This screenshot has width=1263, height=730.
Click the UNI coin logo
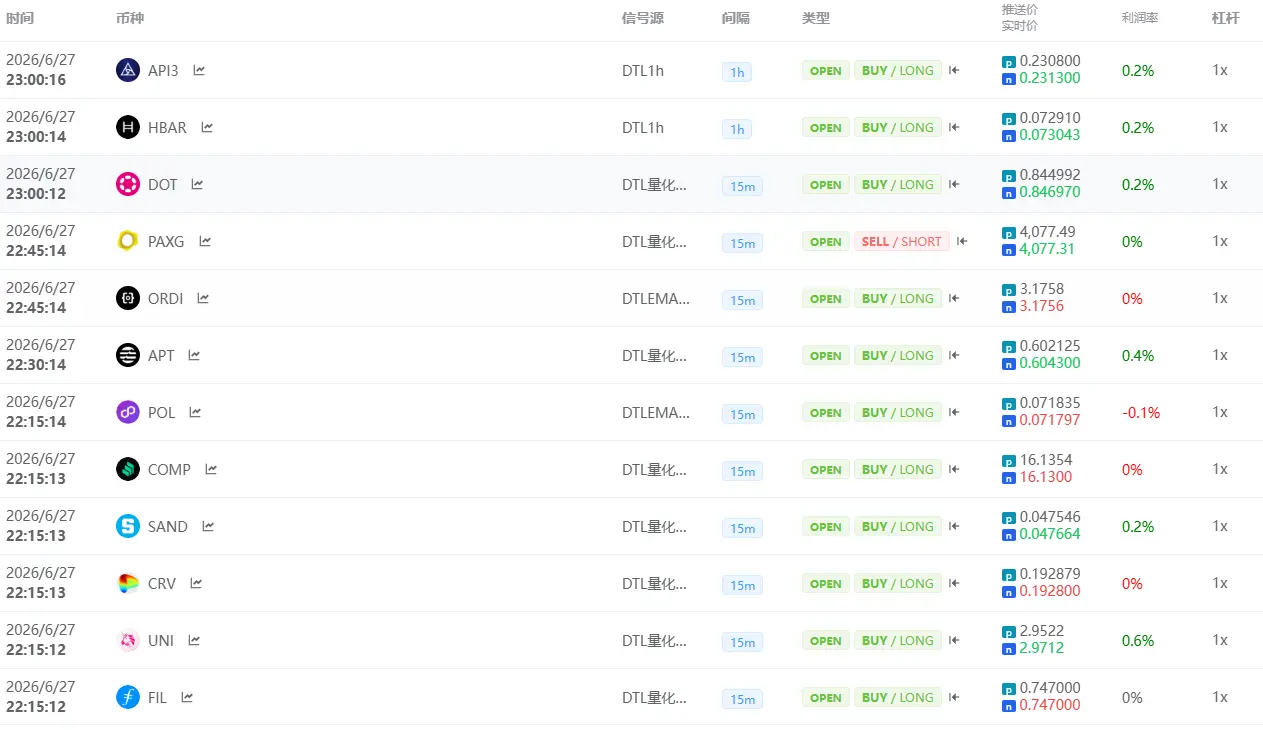tap(128, 640)
